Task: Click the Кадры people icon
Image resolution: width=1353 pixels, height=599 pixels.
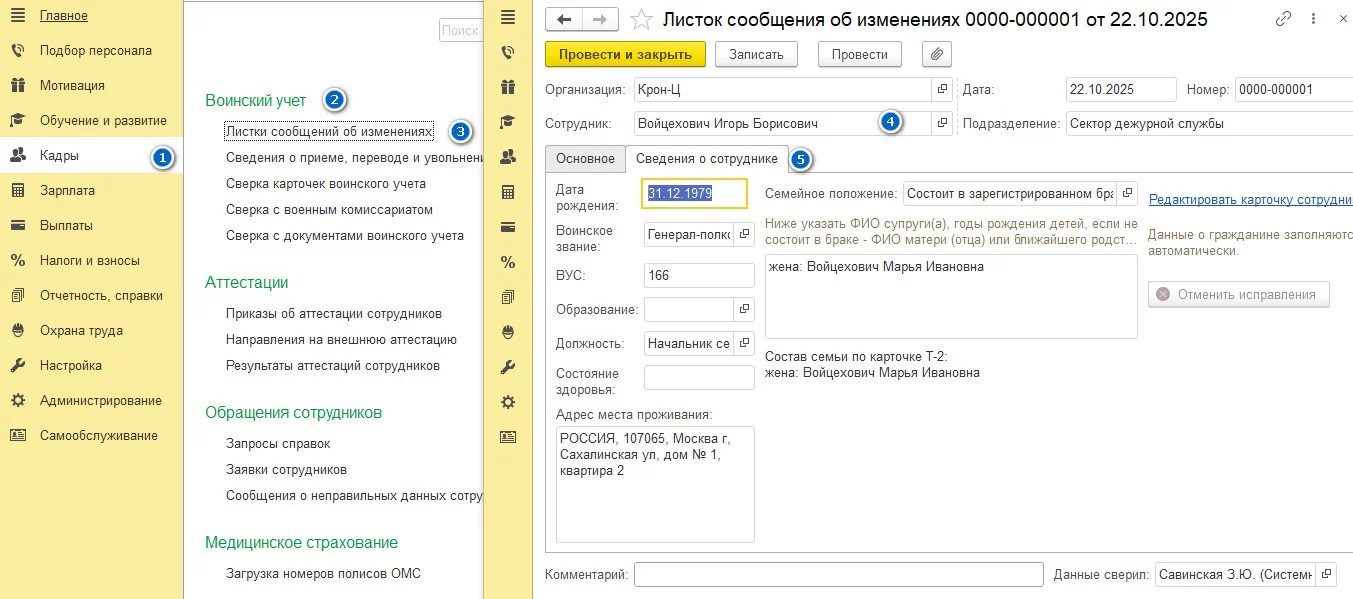Action: click(x=17, y=156)
